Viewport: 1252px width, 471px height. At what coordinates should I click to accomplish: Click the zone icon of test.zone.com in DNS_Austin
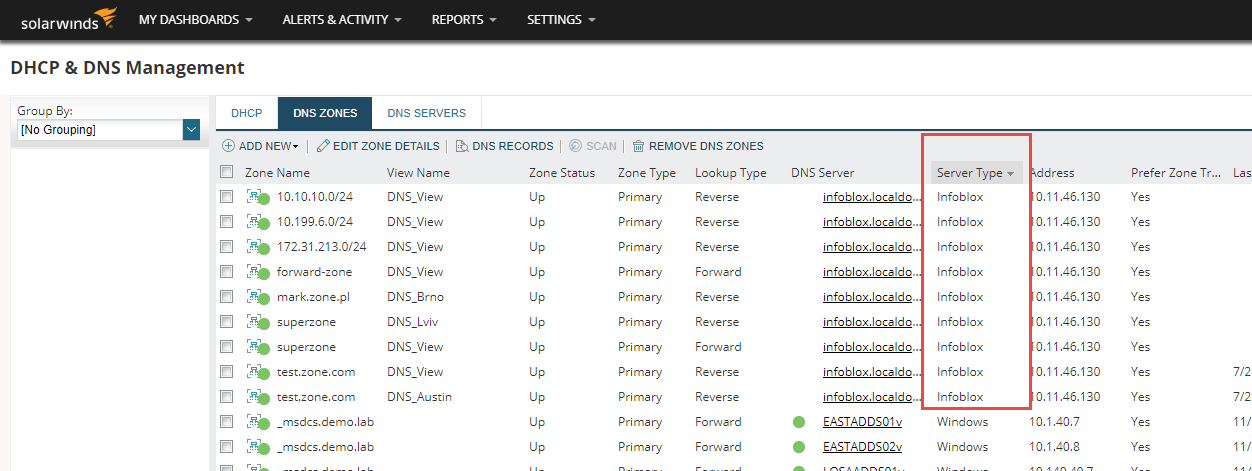click(x=258, y=398)
